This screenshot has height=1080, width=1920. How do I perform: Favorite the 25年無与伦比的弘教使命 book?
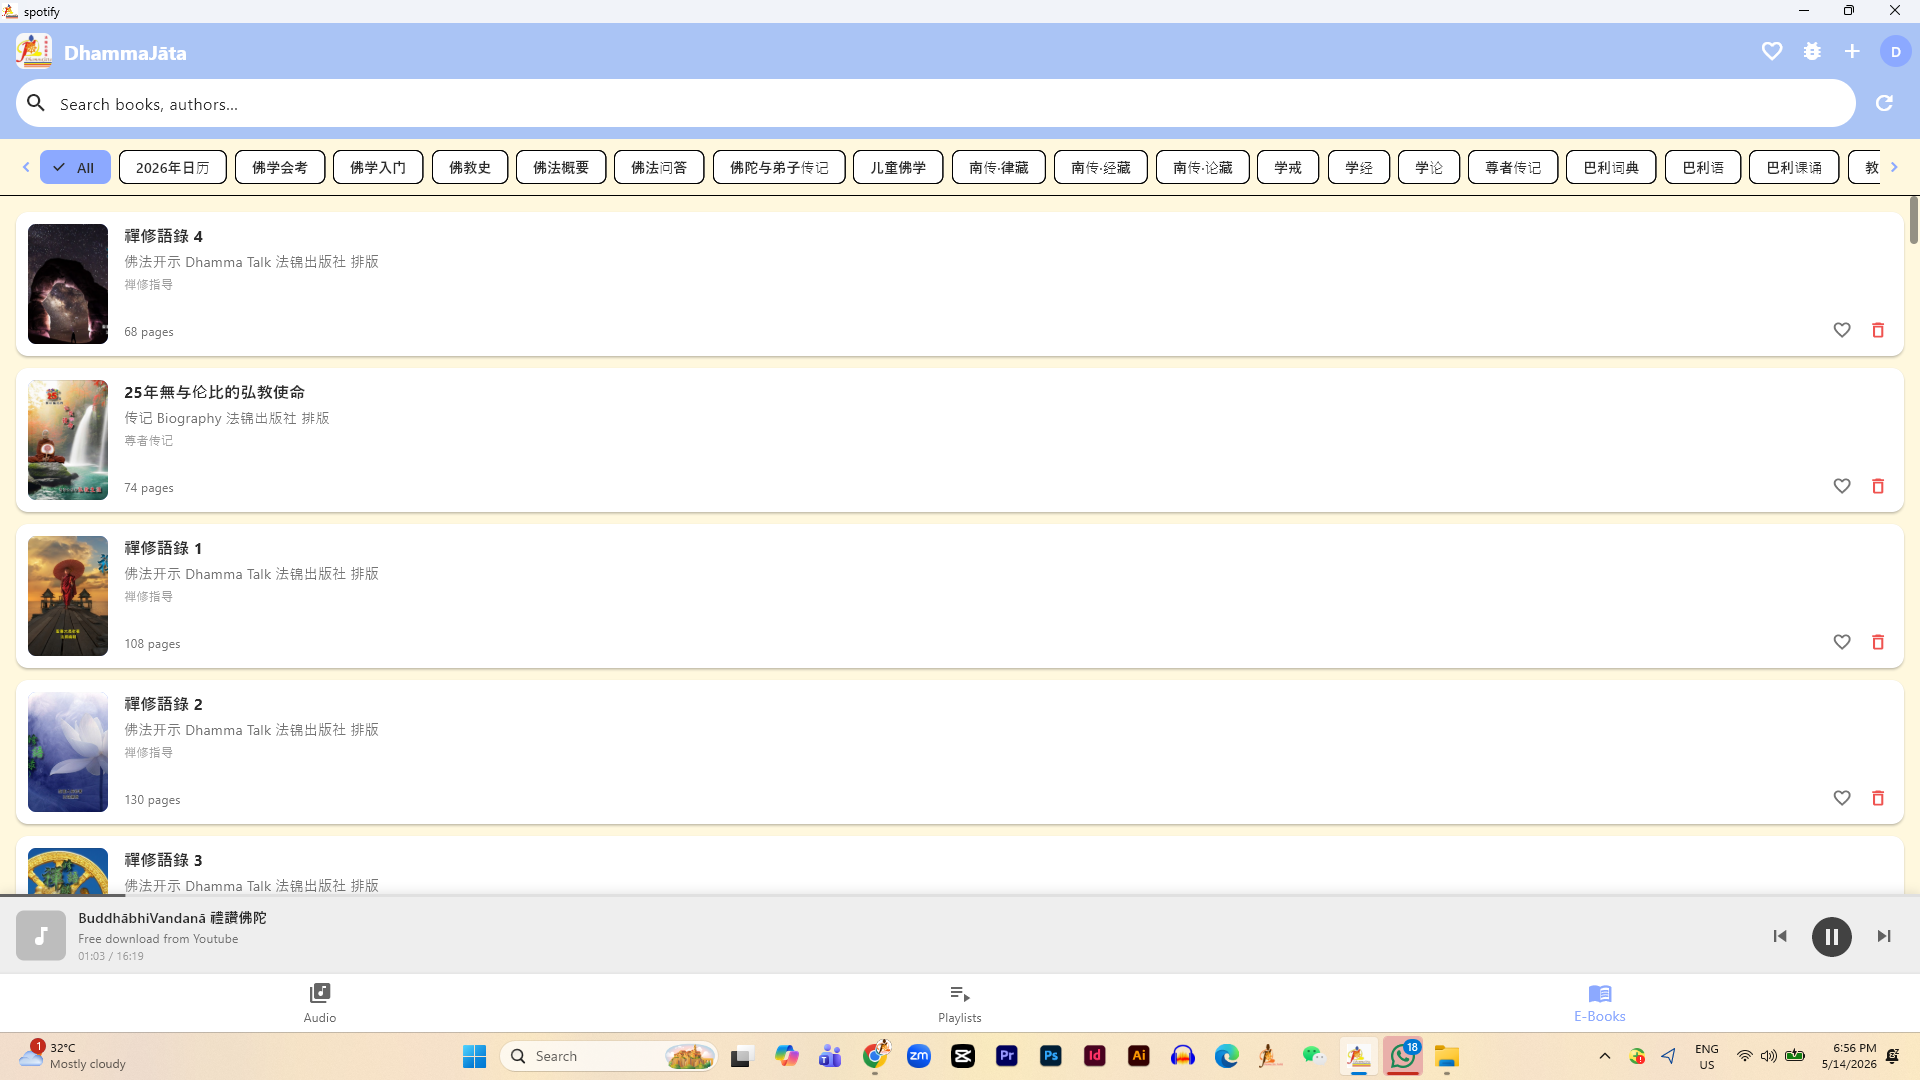click(1842, 486)
